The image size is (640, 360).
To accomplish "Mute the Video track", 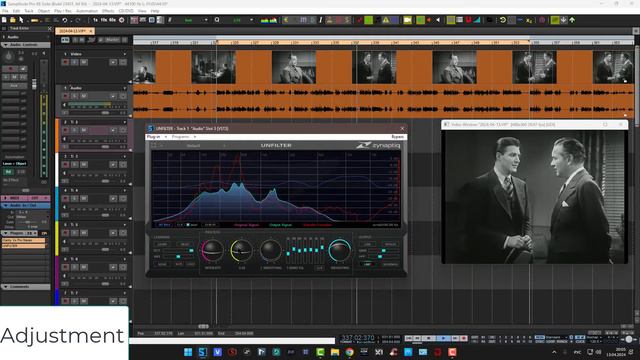I will [84, 62].
